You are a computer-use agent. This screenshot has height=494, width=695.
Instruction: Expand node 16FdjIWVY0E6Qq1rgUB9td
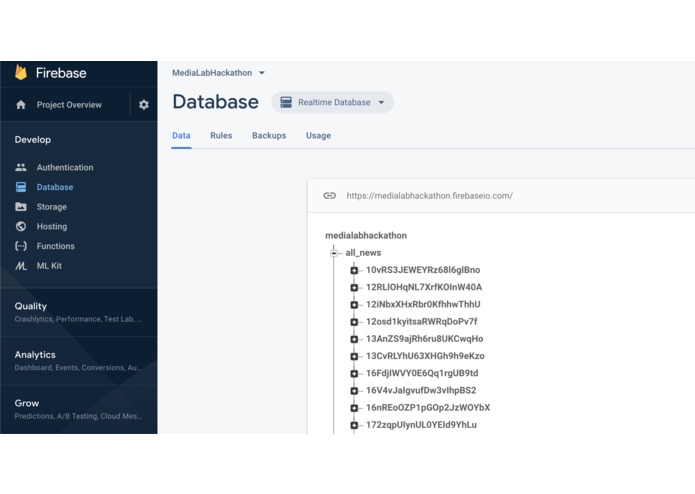point(354,374)
